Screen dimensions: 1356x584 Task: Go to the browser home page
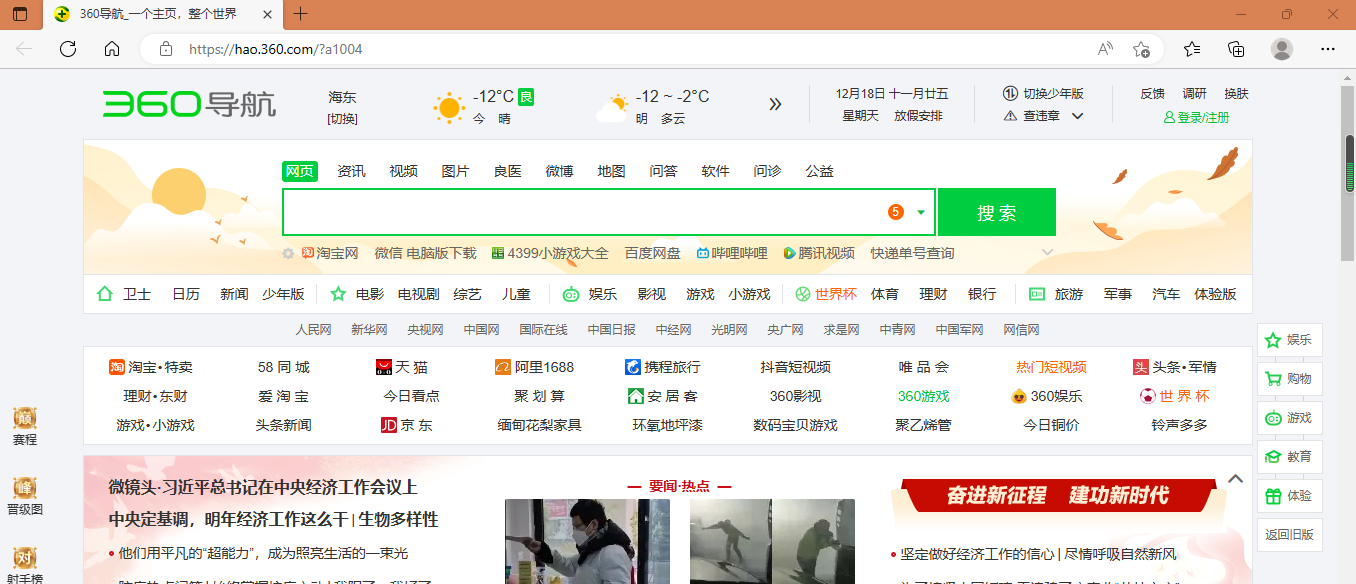click(112, 49)
